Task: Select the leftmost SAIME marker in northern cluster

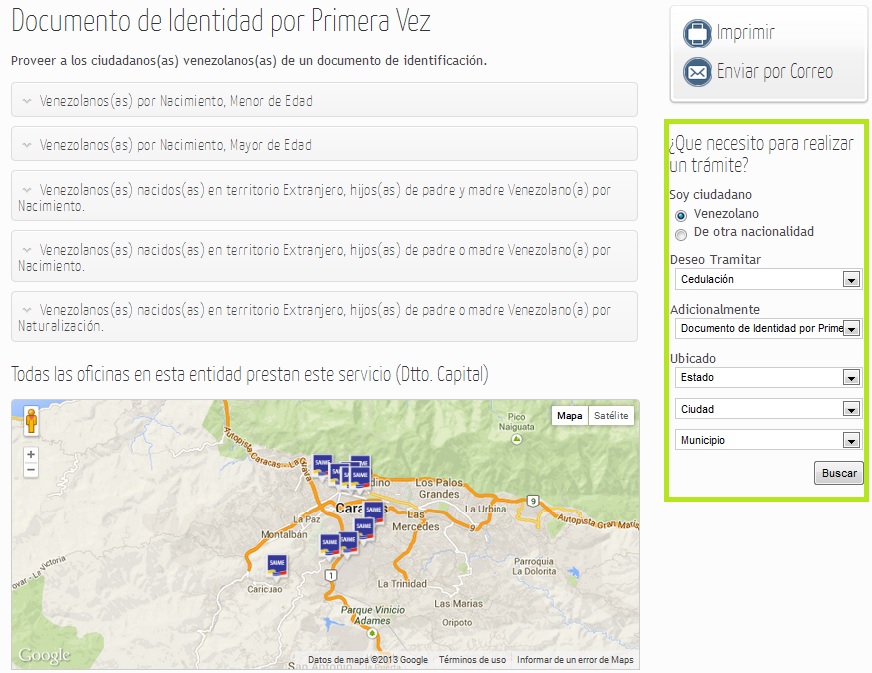Action: pyautogui.click(x=323, y=465)
